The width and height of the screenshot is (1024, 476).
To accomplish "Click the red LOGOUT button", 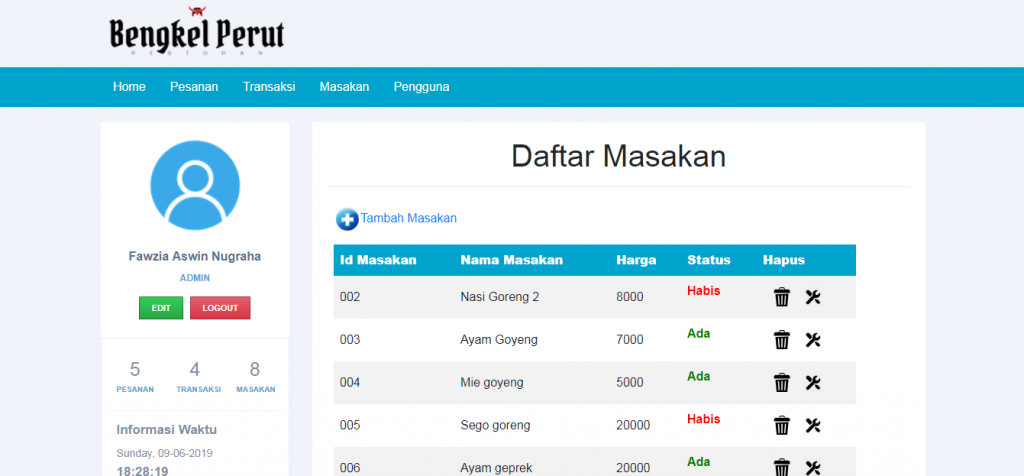I will 220,308.
